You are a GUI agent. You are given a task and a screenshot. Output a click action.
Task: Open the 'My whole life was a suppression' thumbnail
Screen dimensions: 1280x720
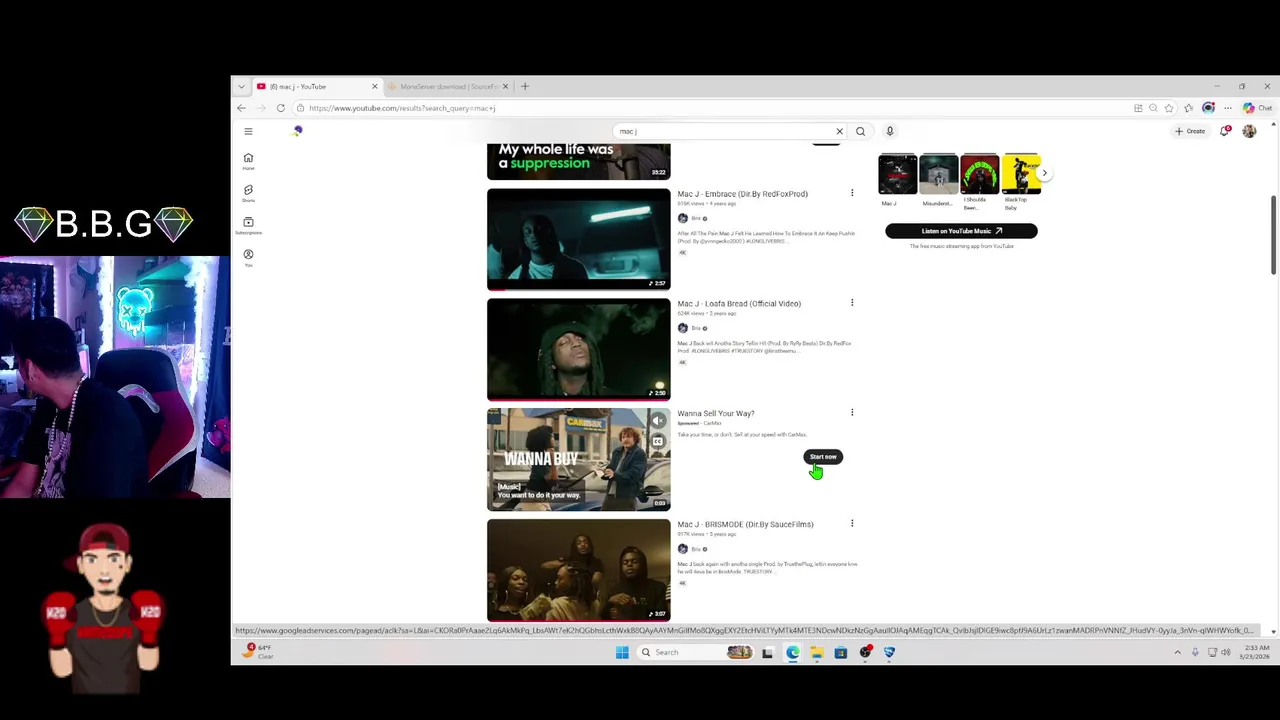[578, 161]
